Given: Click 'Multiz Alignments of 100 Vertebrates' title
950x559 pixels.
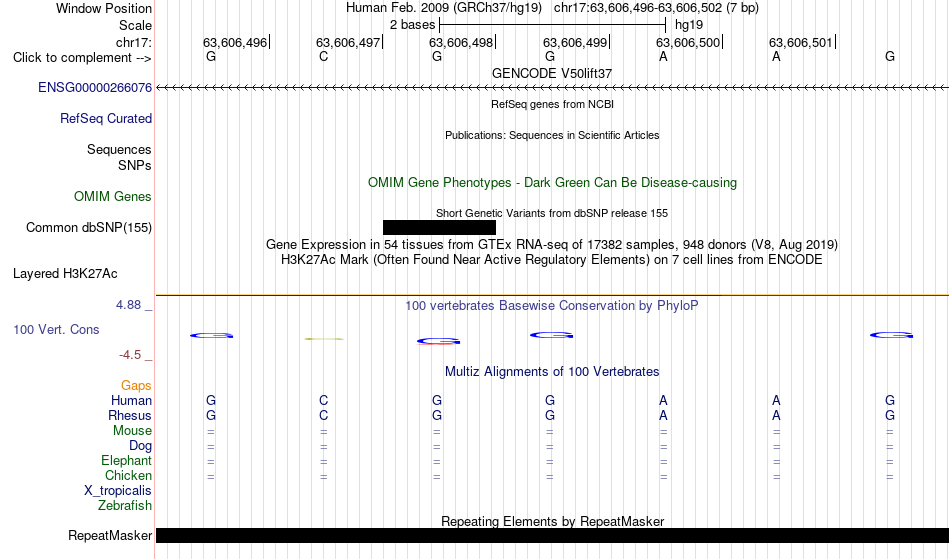Looking at the screenshot, I should (552, 372).
